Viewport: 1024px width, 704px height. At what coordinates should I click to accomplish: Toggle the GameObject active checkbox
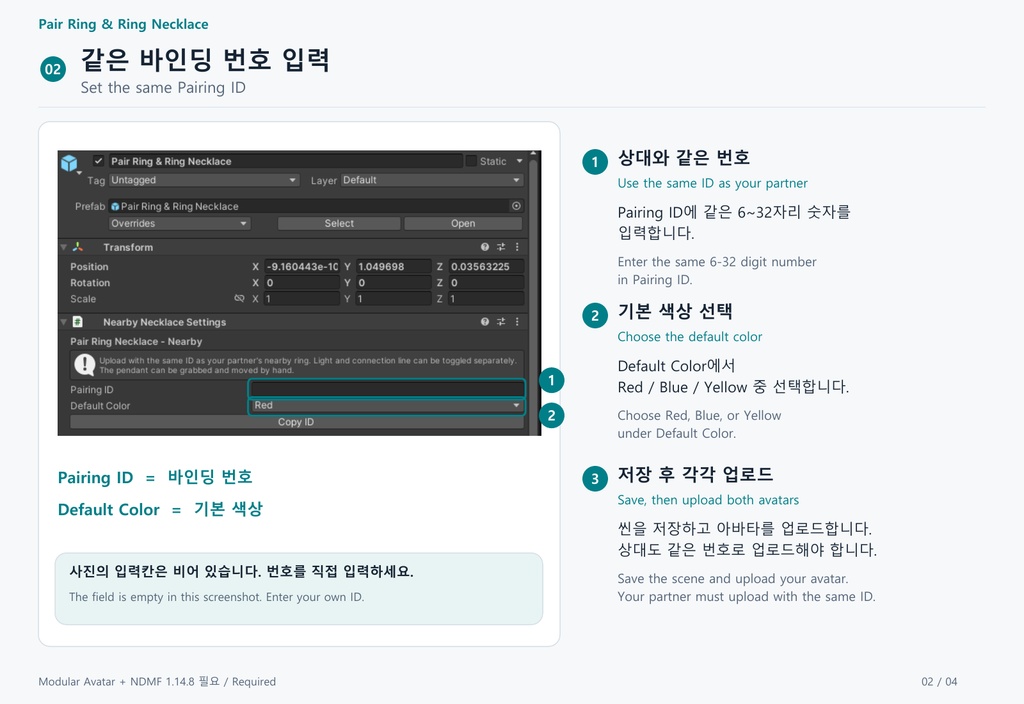point(99,161)
